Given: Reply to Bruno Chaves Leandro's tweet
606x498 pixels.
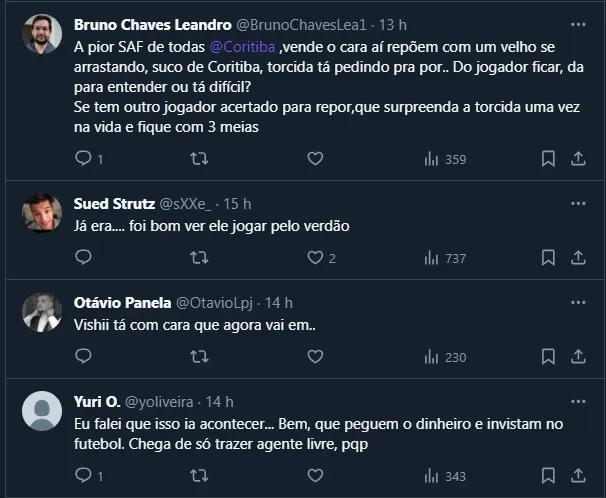Looking at the screenshot, I should pyautogui.click(x=84, y=158).
